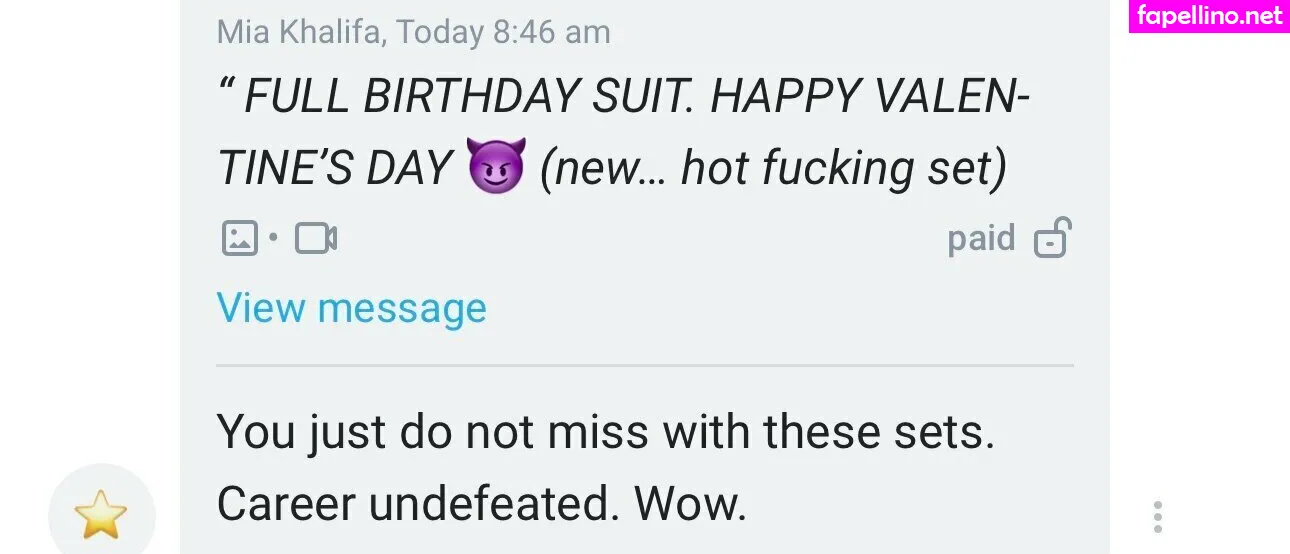Click the Career undefeated. Wow. line
Screen dimensions: 1290x554
tap(482, 505)
